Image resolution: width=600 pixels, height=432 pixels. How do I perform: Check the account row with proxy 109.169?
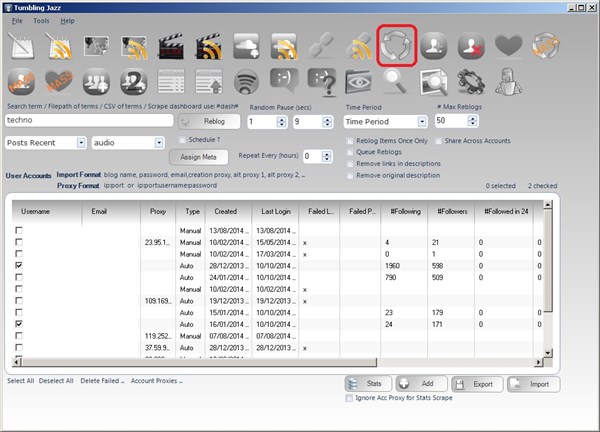tap(19, 300)
